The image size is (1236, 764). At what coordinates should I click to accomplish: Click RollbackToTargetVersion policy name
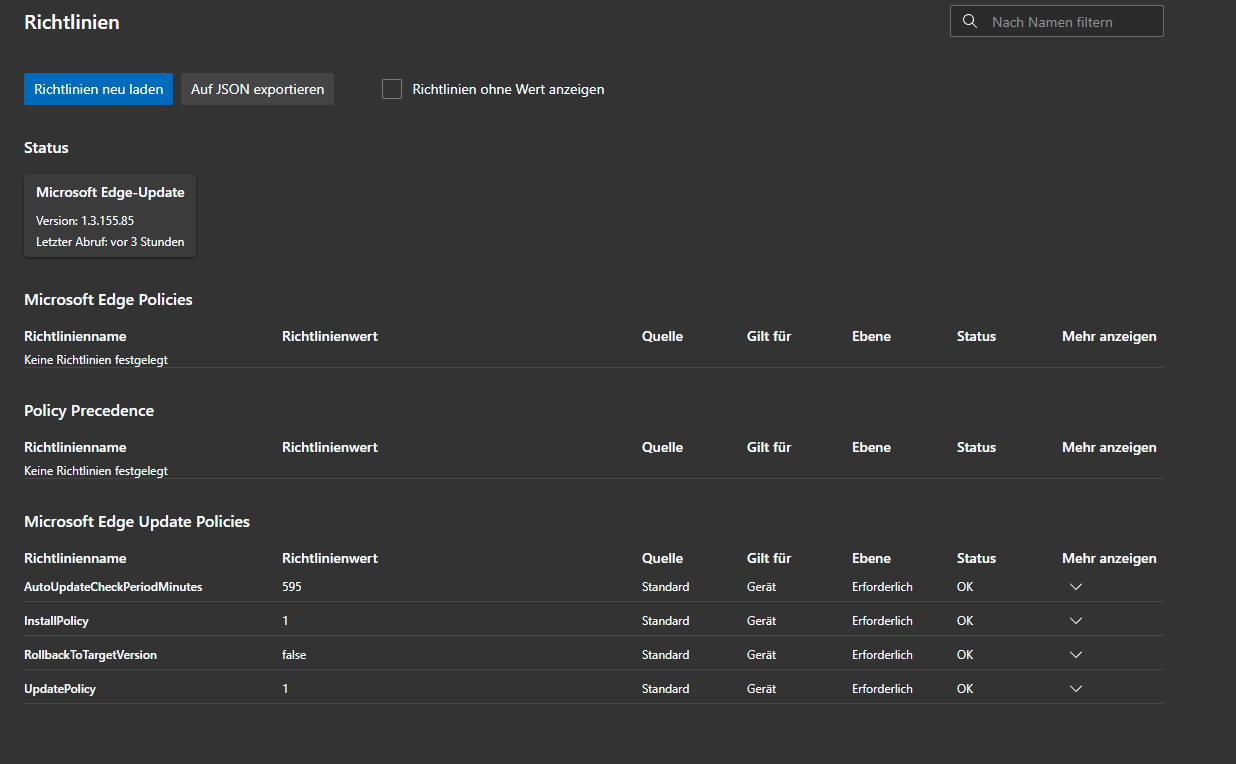(90, 655)
